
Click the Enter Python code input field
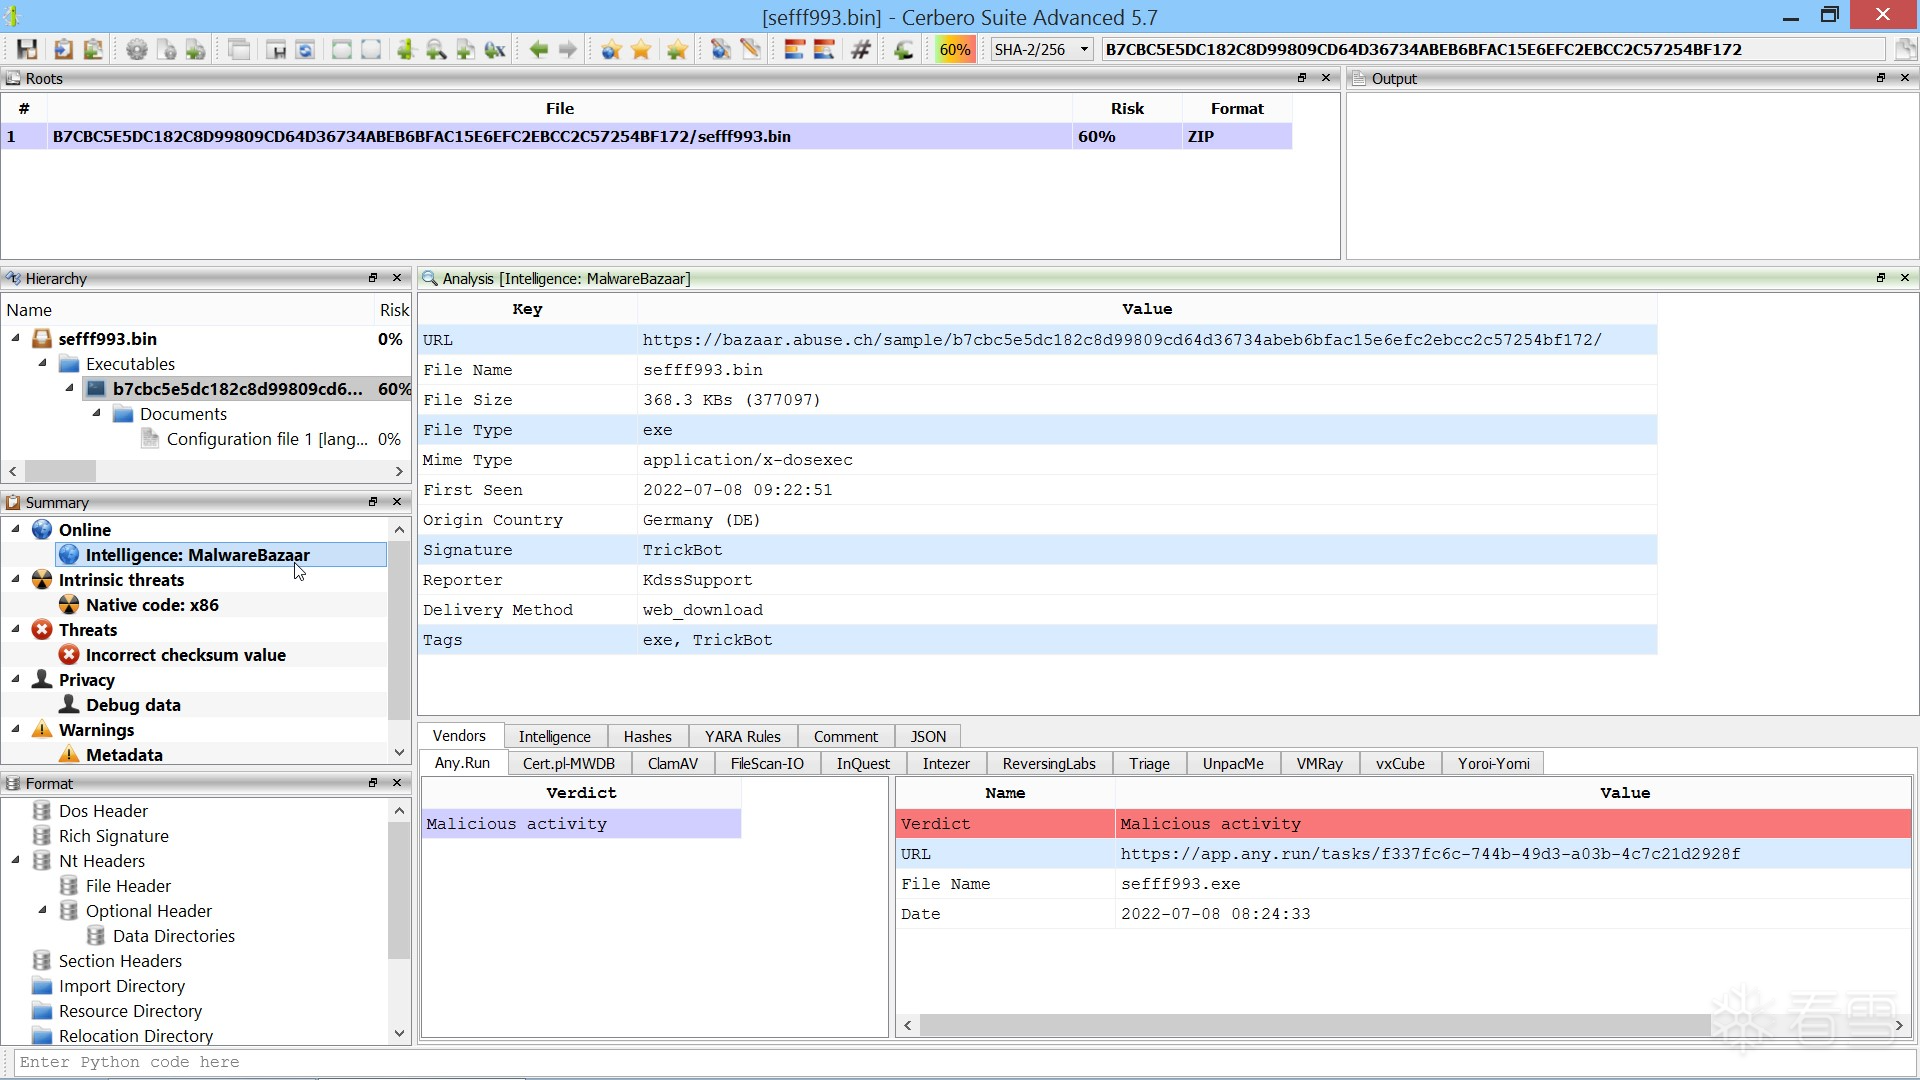(x=960, y=1062)
